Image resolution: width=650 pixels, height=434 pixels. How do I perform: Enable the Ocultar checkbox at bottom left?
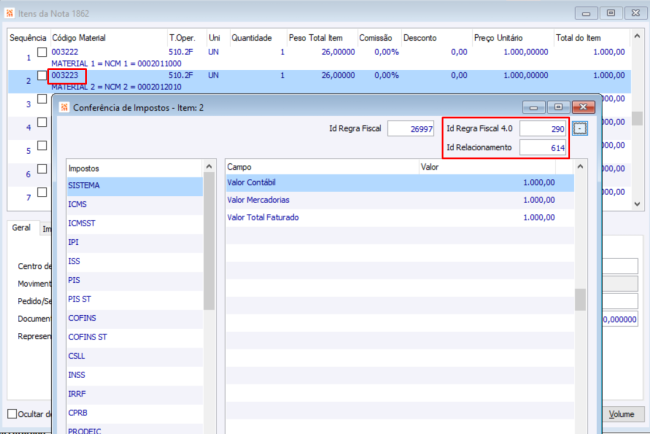(12, 414)
